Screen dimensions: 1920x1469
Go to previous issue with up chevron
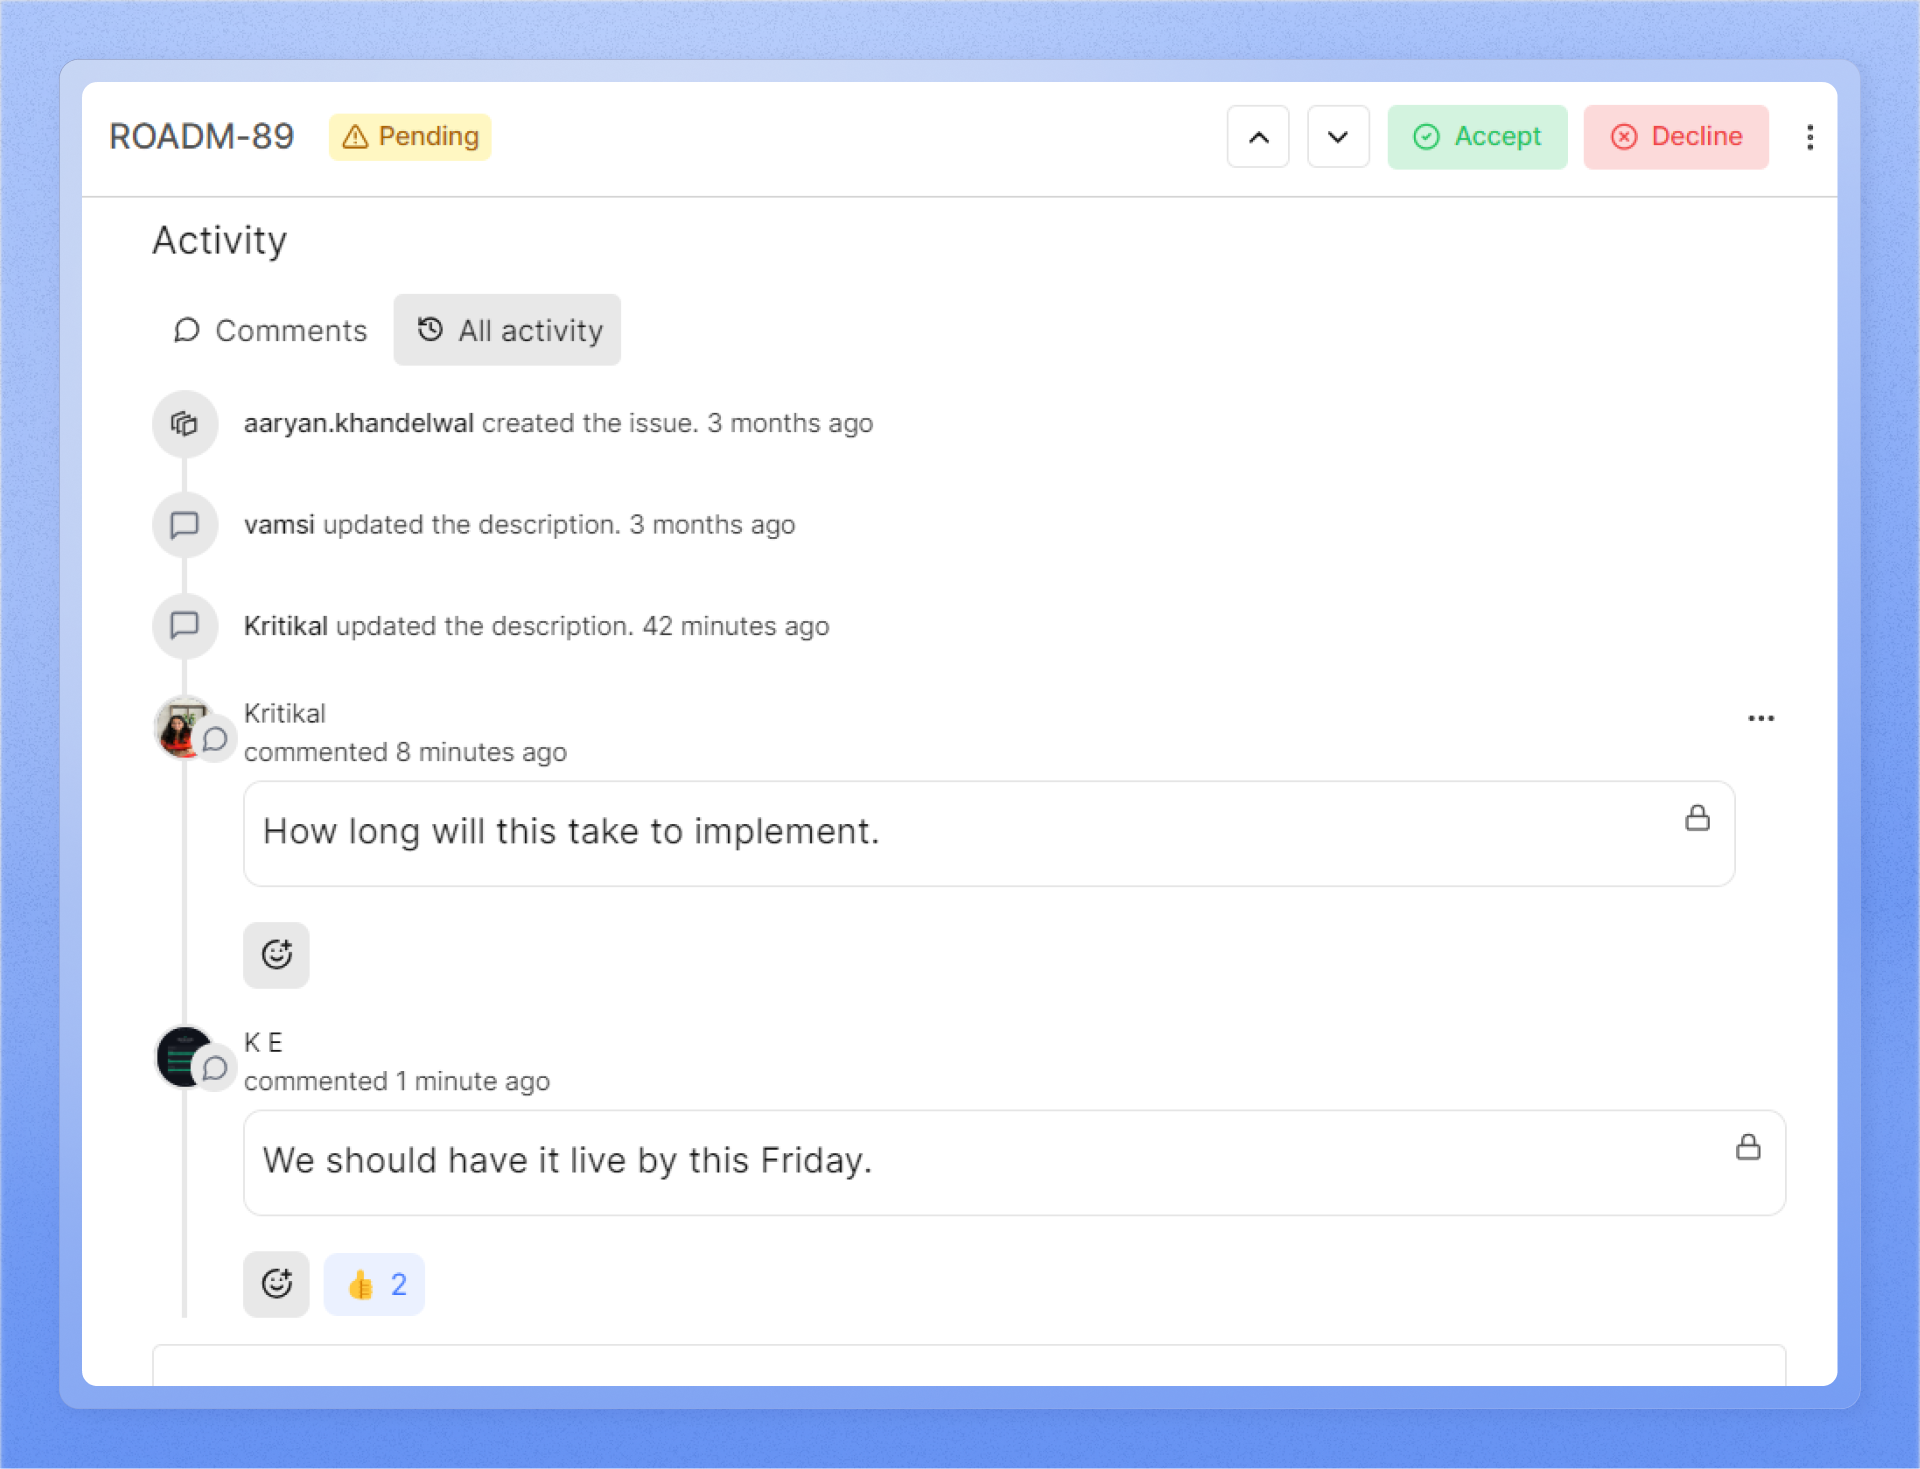click(x=1258, y=137)
